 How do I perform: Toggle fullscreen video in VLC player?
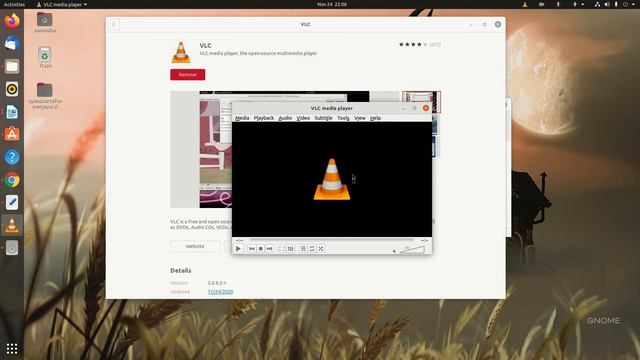tap(282, 249)
